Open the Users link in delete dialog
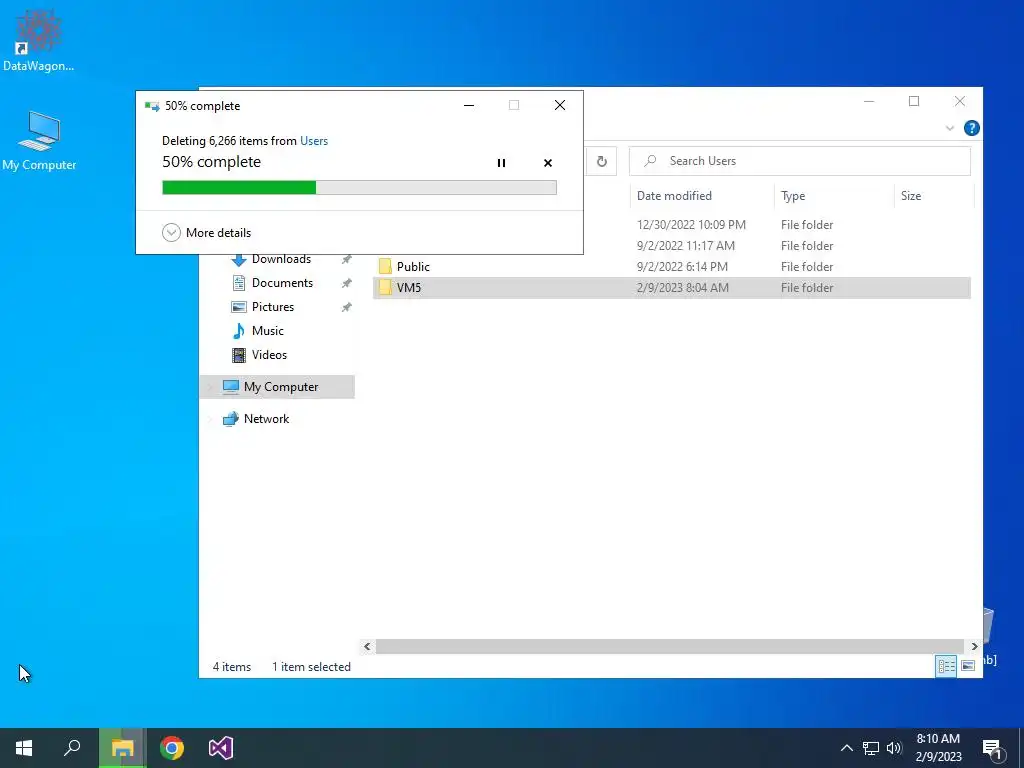This screenshot has width=1024, height=768. click(x=313, y=140)
